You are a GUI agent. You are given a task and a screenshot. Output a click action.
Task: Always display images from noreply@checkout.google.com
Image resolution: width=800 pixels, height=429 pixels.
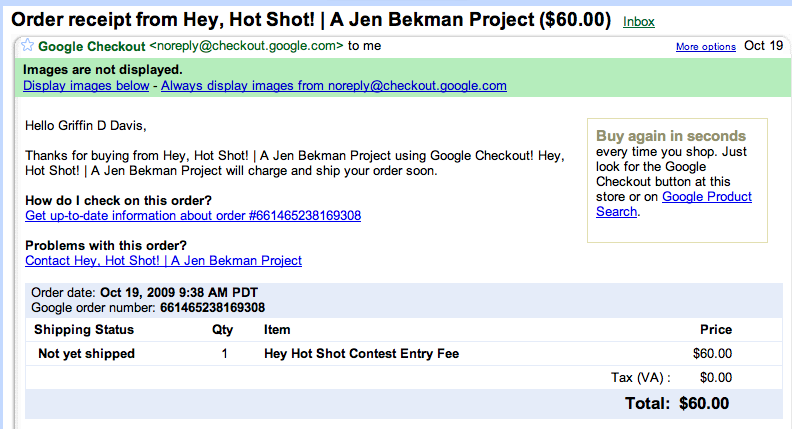point(334,86)
